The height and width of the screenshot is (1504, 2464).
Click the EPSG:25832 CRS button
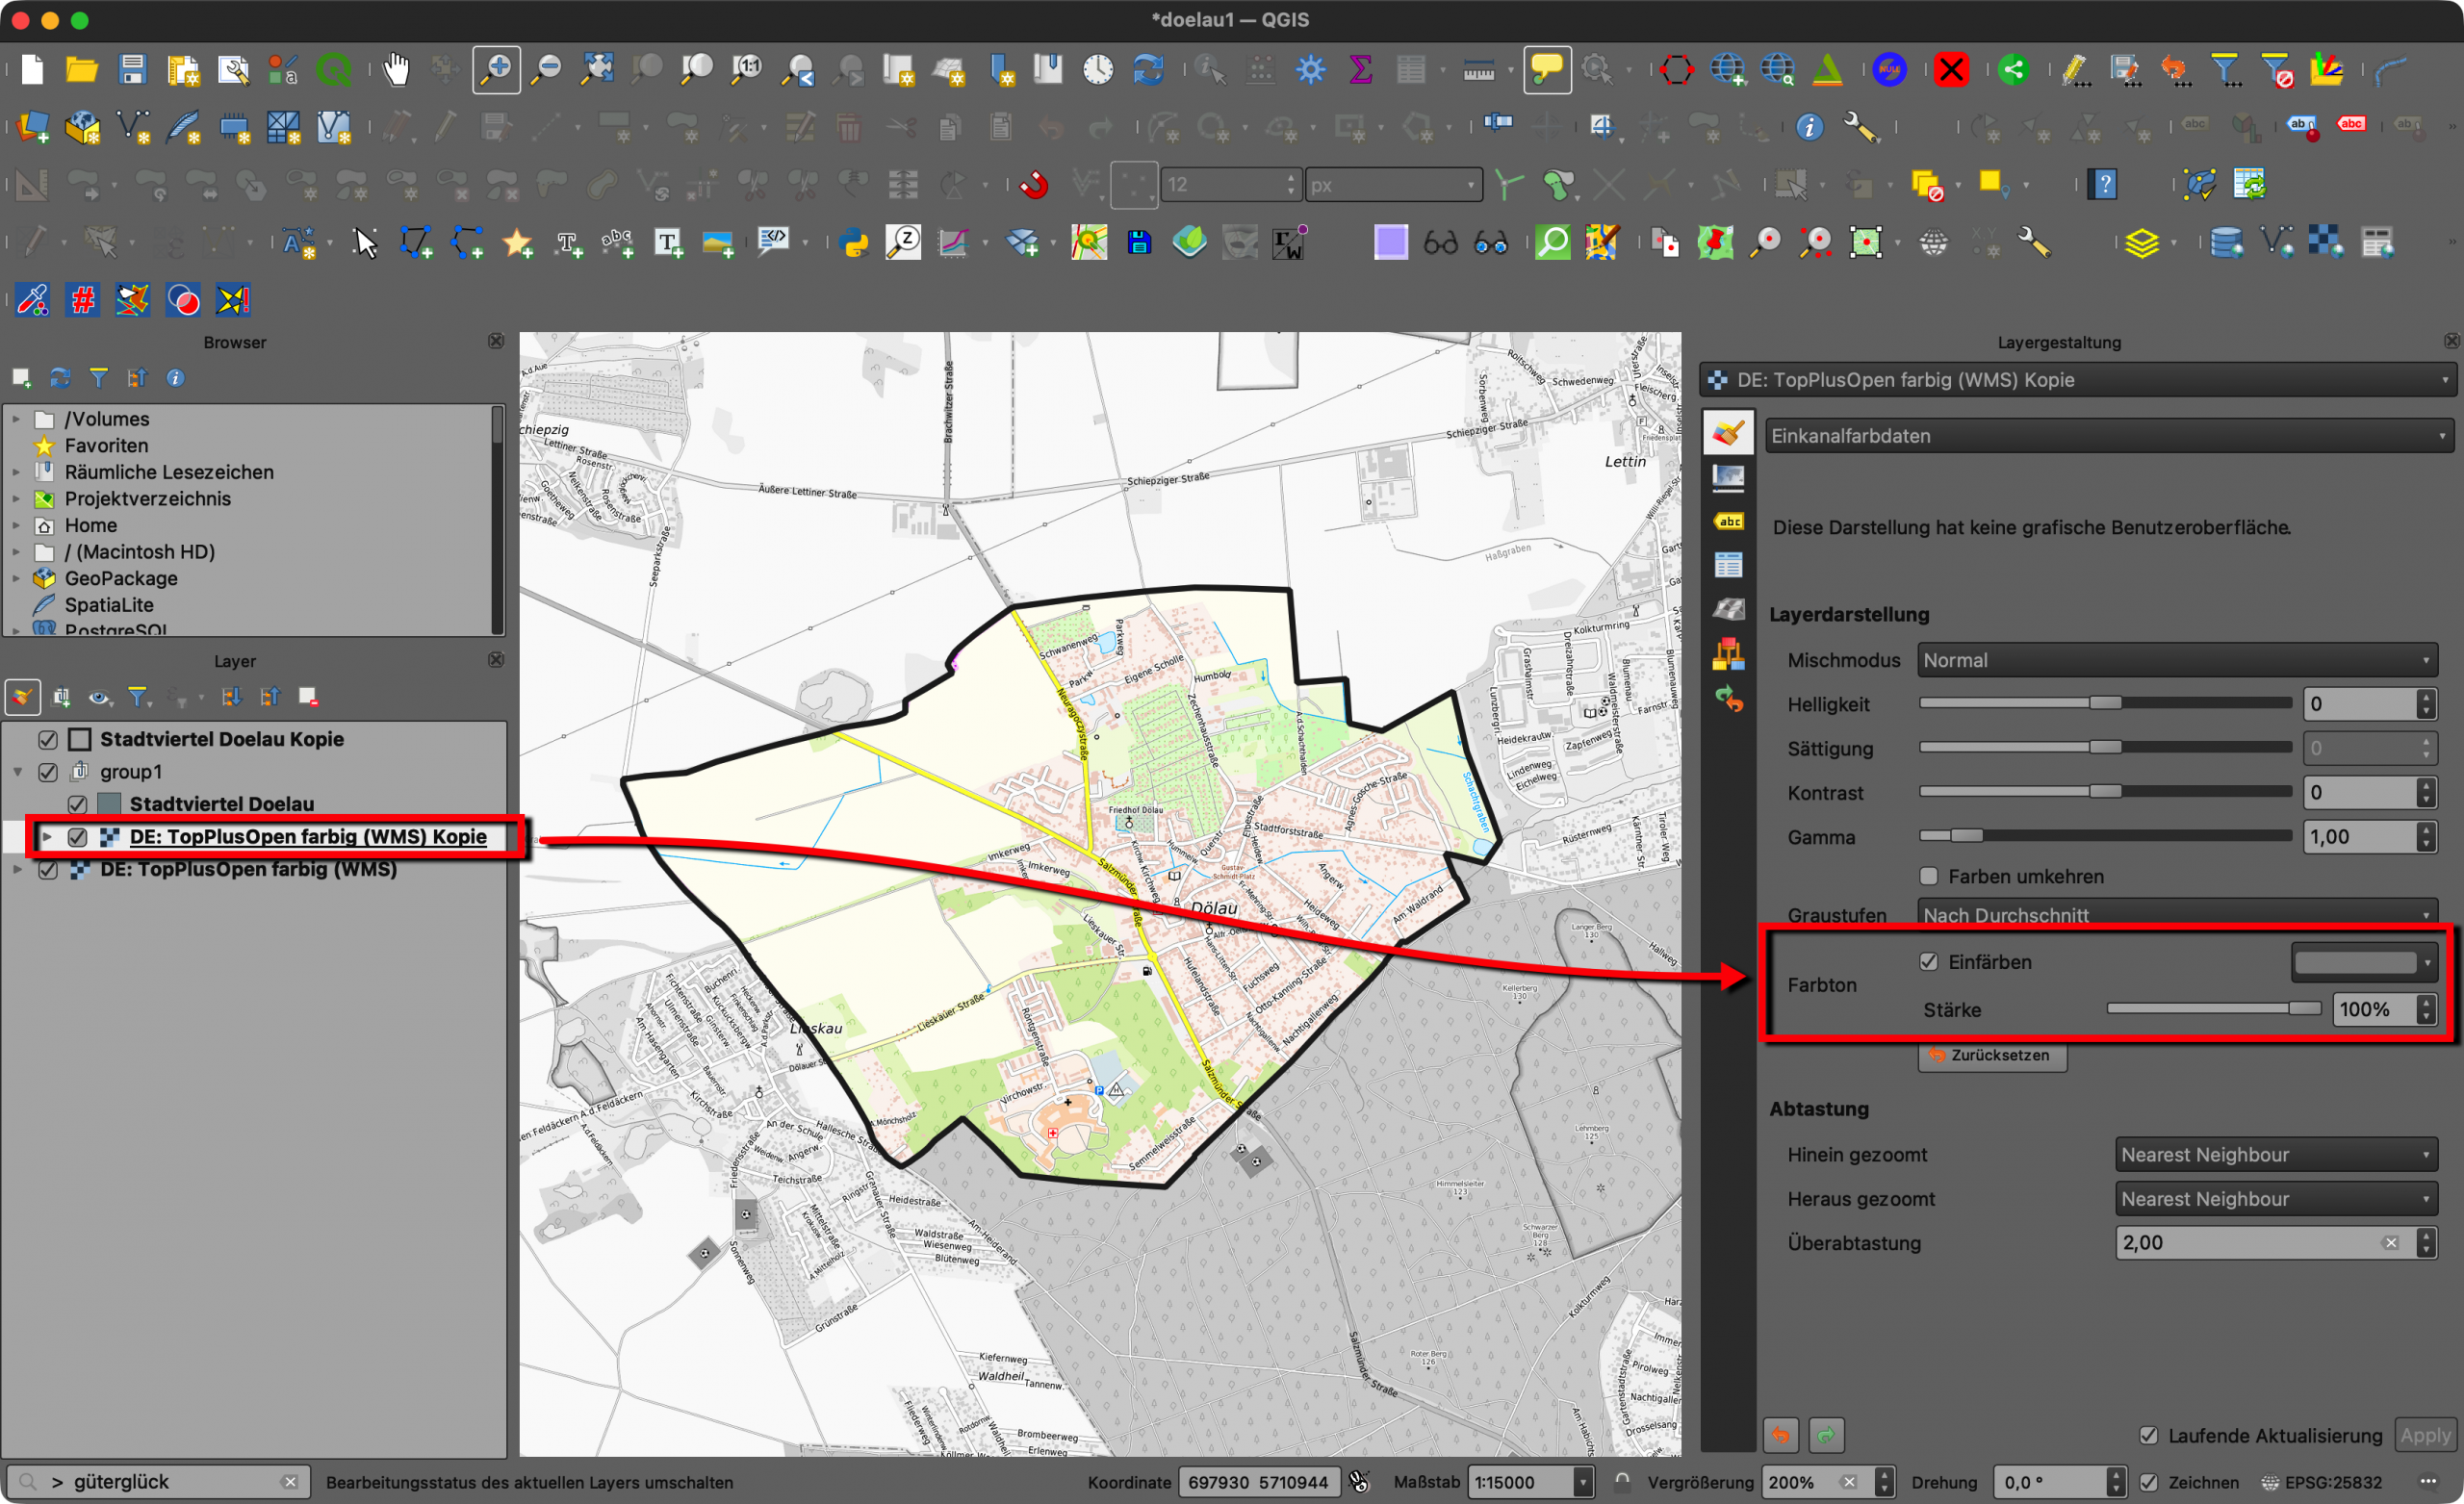pyautogui.click(x=2323, y=1482)
